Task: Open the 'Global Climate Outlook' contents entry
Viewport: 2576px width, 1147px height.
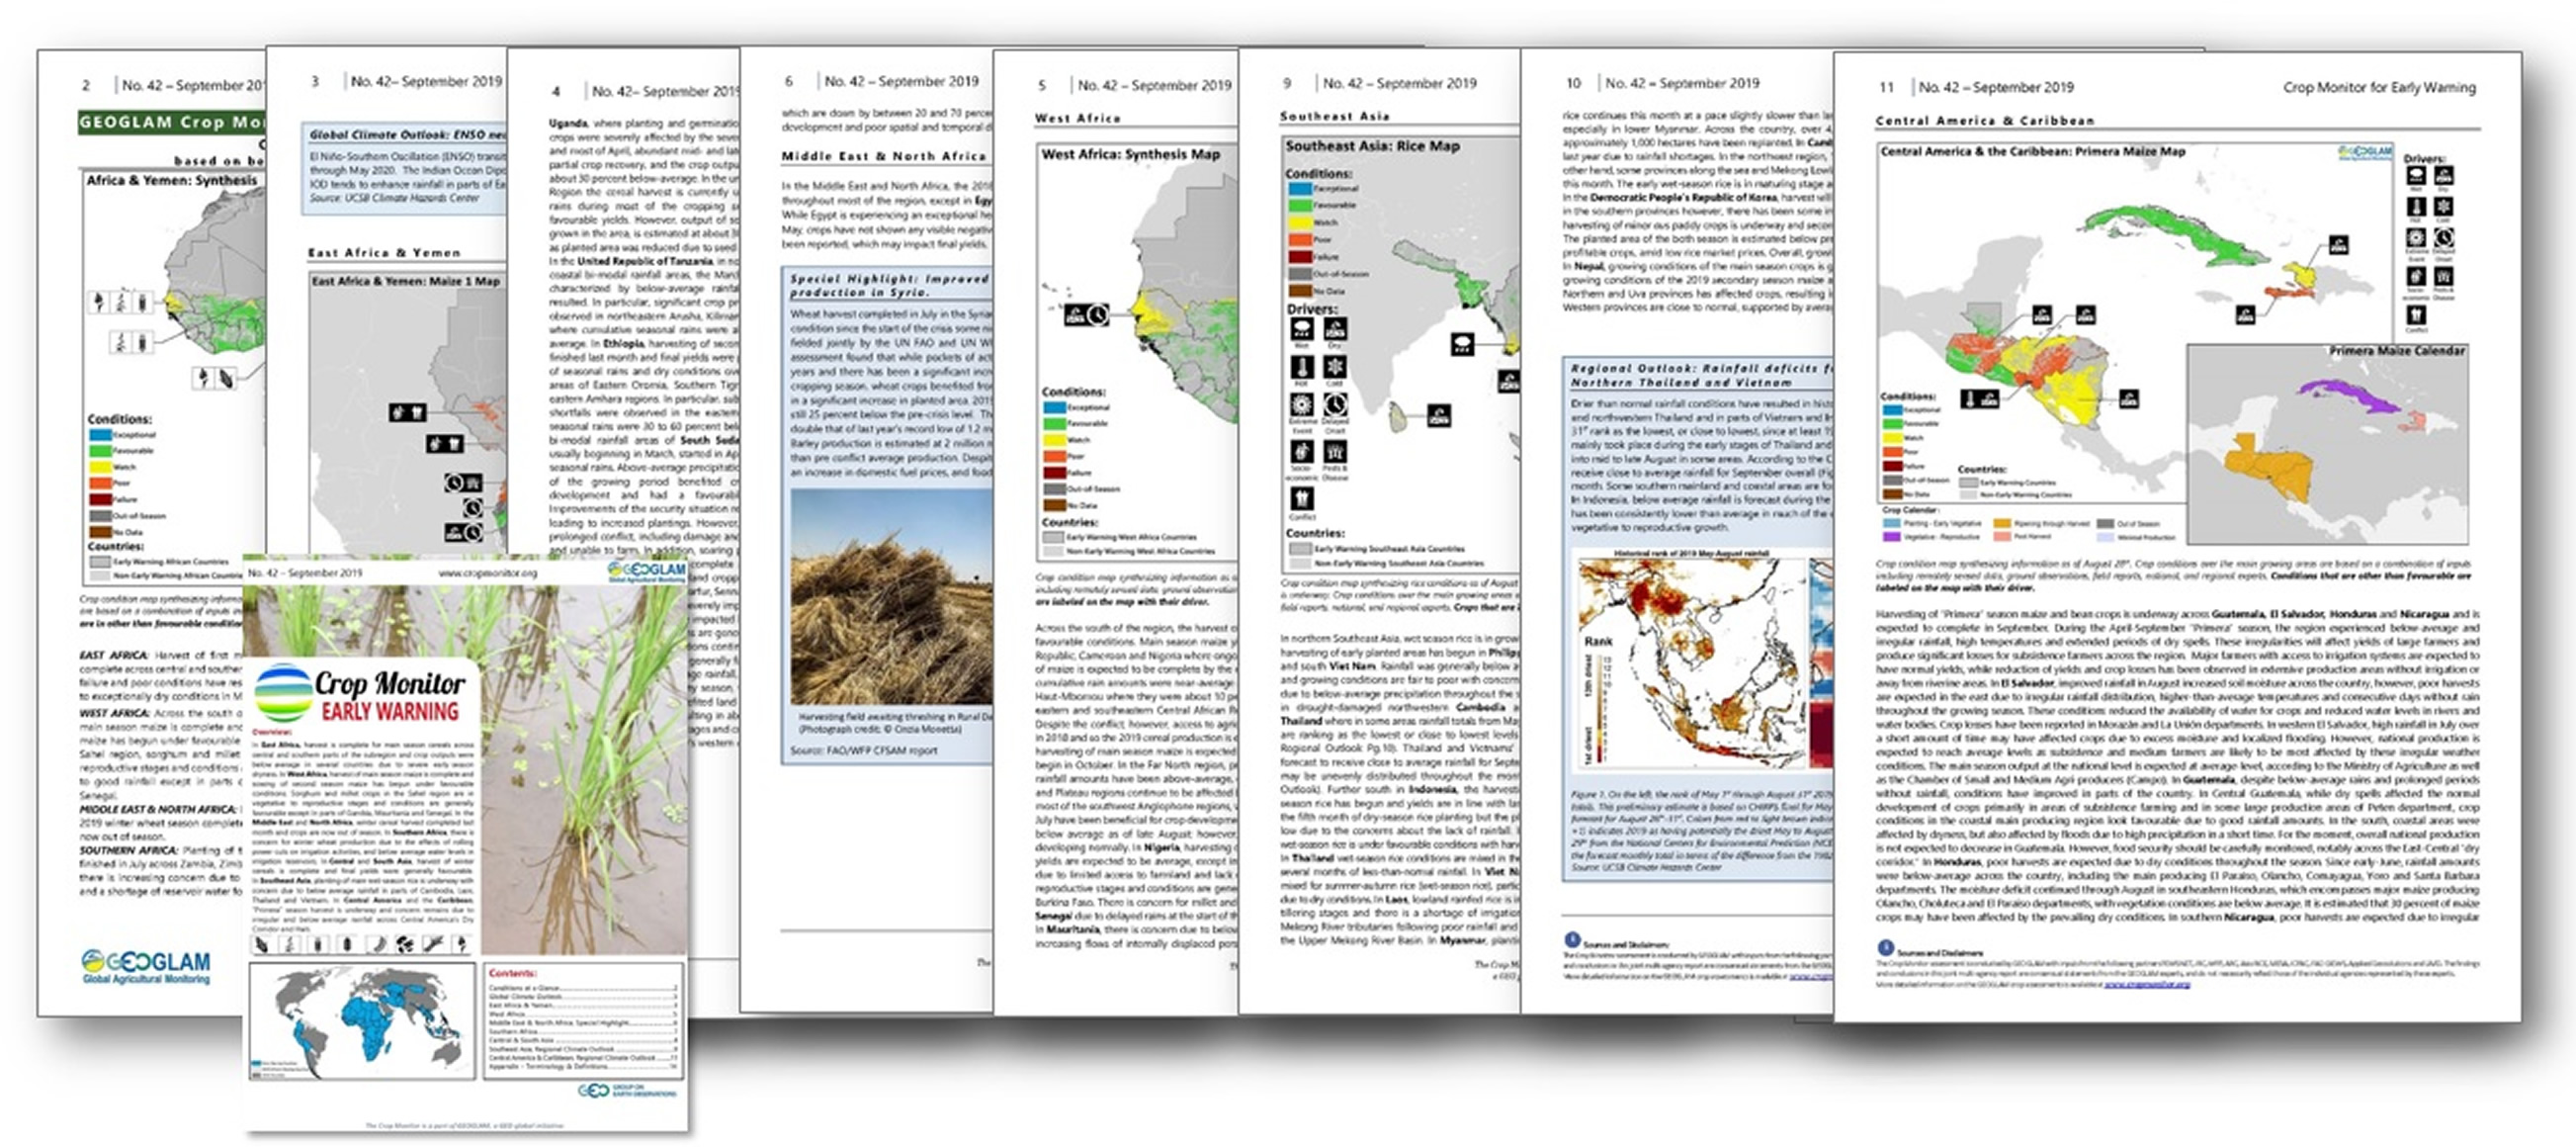Action: pyautogui.click(x=583, y=997)
